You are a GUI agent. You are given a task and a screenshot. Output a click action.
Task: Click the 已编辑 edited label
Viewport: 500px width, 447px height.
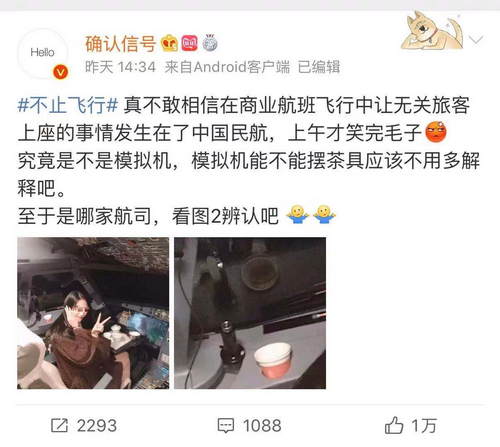tap(319, 67)
